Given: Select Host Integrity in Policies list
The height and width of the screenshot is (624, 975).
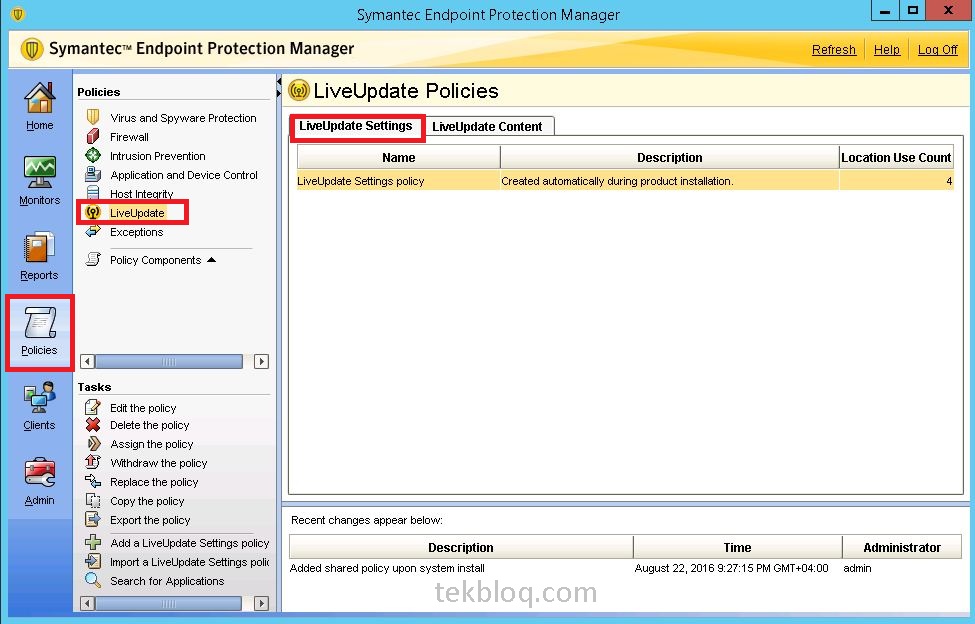Looking at the screenshot, I should [141, 194].
